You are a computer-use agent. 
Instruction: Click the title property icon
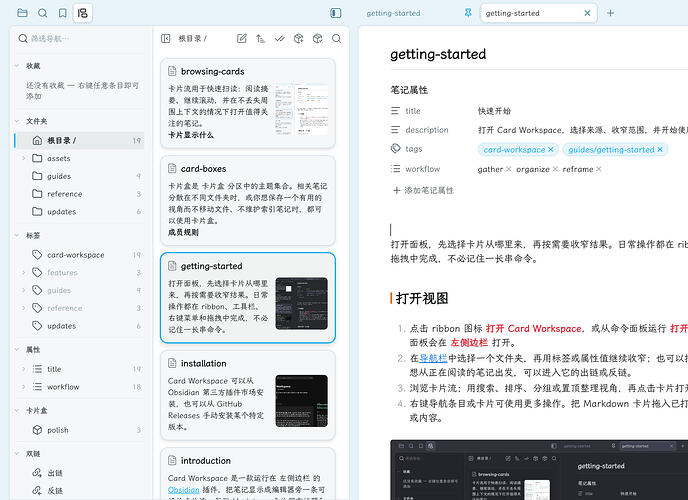pos(395,111)
